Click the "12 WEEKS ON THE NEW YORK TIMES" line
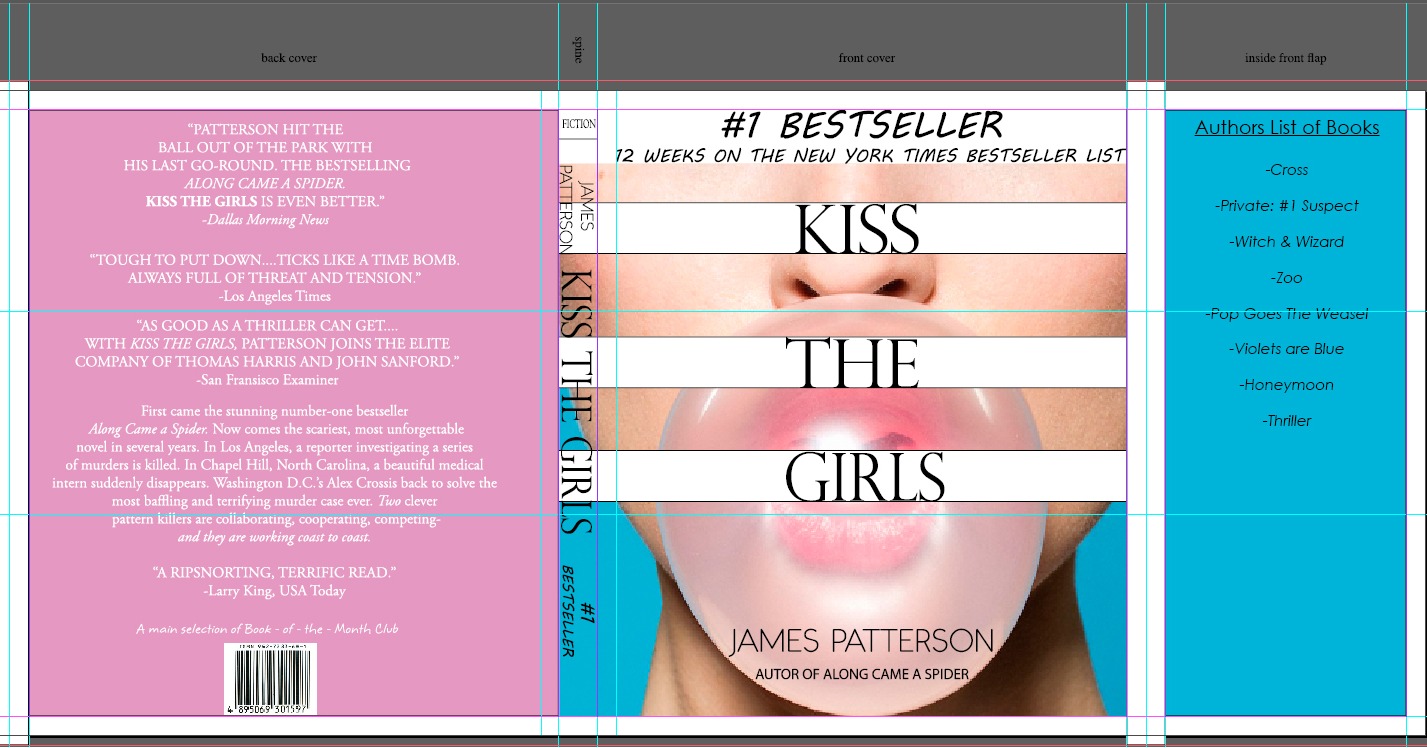The width and height of the screenshot is (1427, 748). [870, 156]
